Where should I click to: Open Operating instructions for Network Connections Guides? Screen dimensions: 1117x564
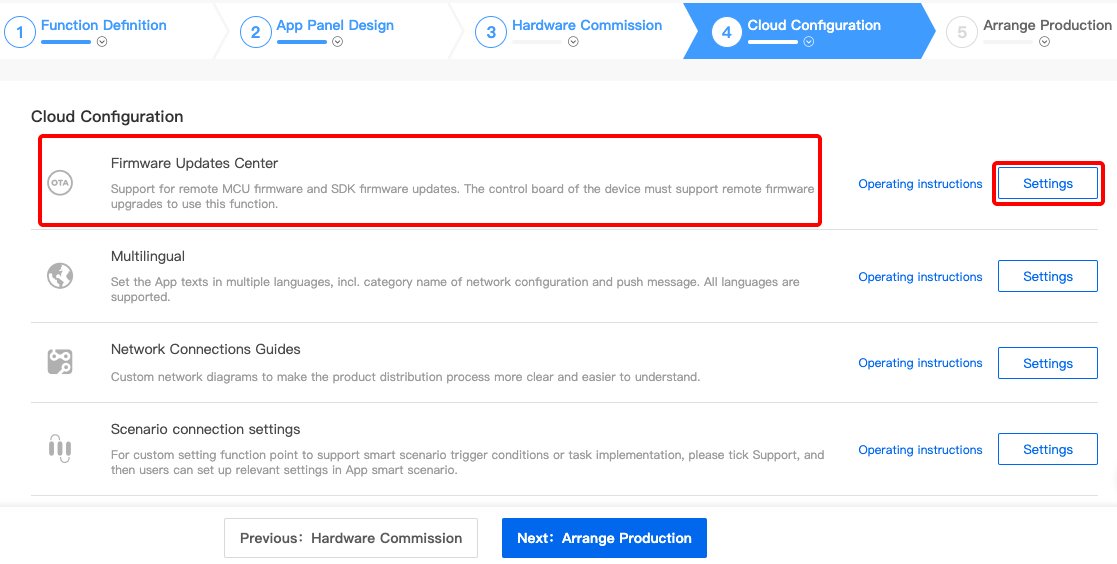pyautogui.click(x=920, y=363)
